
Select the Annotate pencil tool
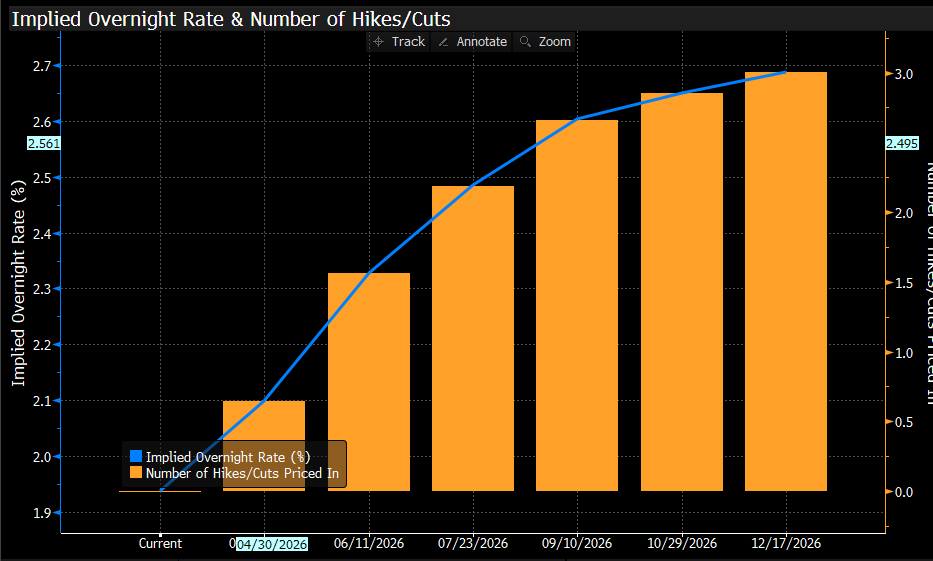coord(474,41)
